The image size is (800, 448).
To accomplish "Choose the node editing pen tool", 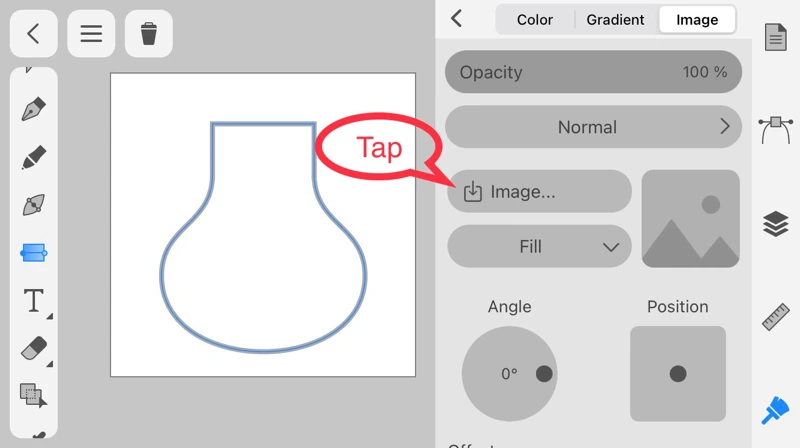I will [x=34, y=205].
